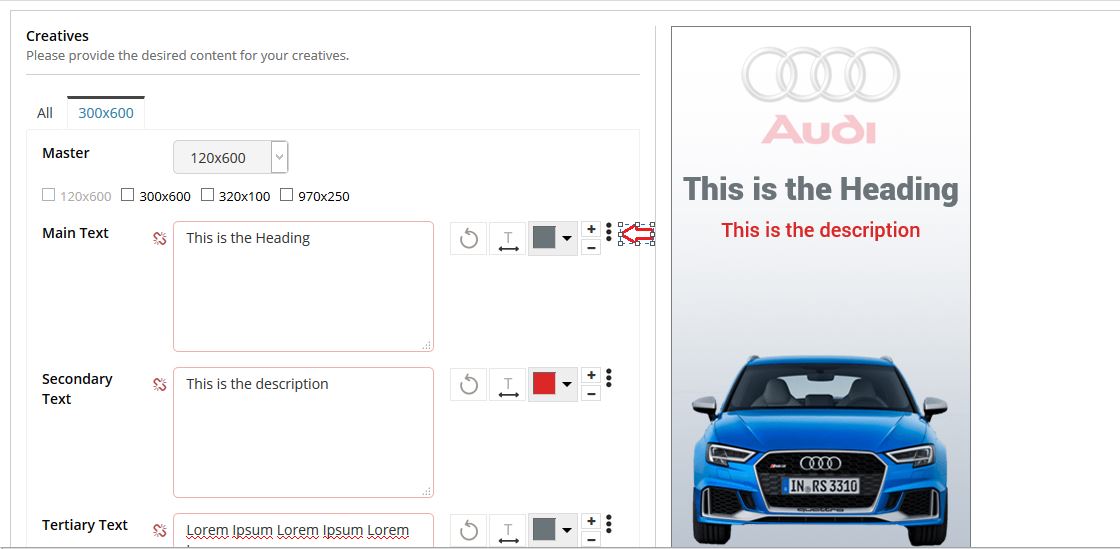Click 'This is the description' in preview
Image resolution: width=1120 pixels, height=549 pixels.
point(820,230)
